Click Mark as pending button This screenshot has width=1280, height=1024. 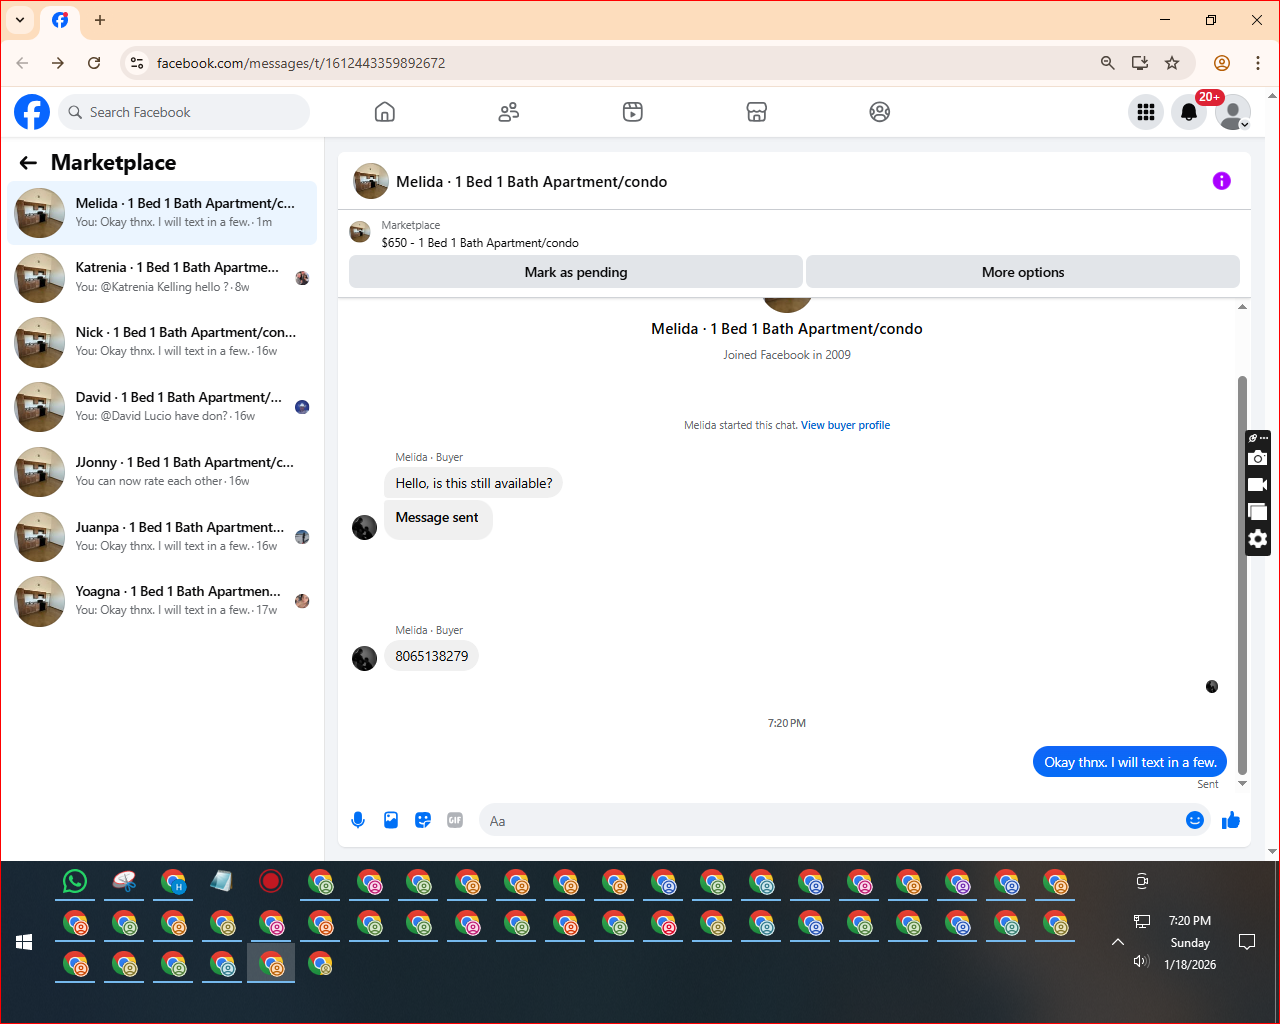tap(576, 272)
